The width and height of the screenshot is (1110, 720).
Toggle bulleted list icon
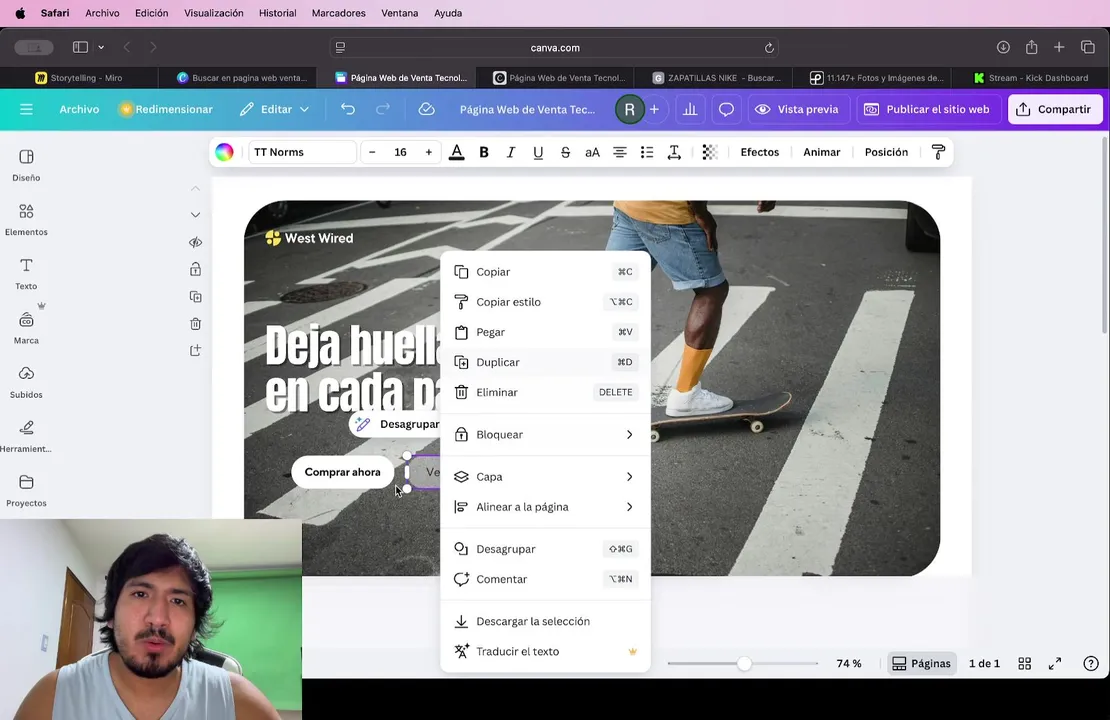click(646, 152)
